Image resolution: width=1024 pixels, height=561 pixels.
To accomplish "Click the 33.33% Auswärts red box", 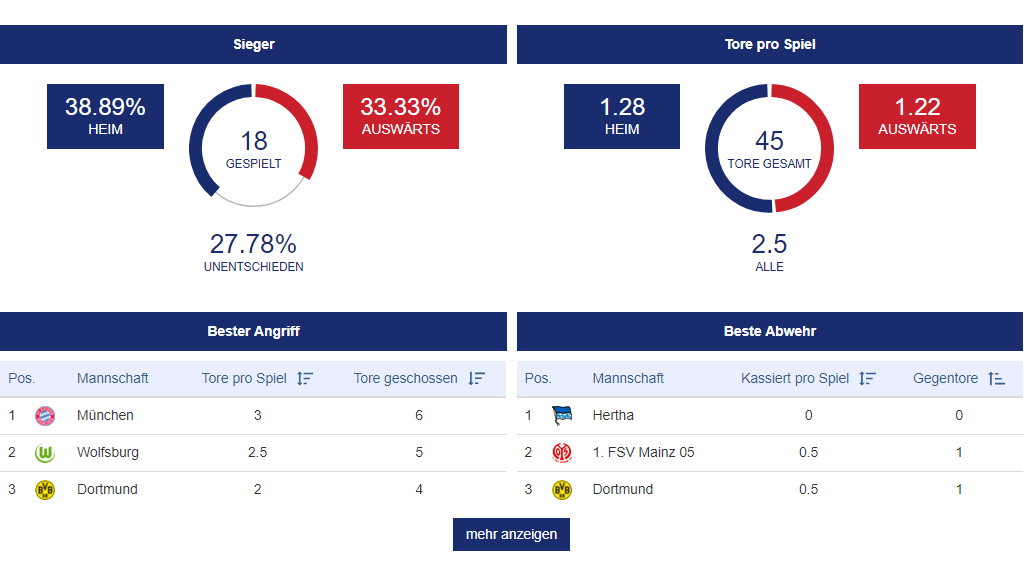I will tap(400, 116).
